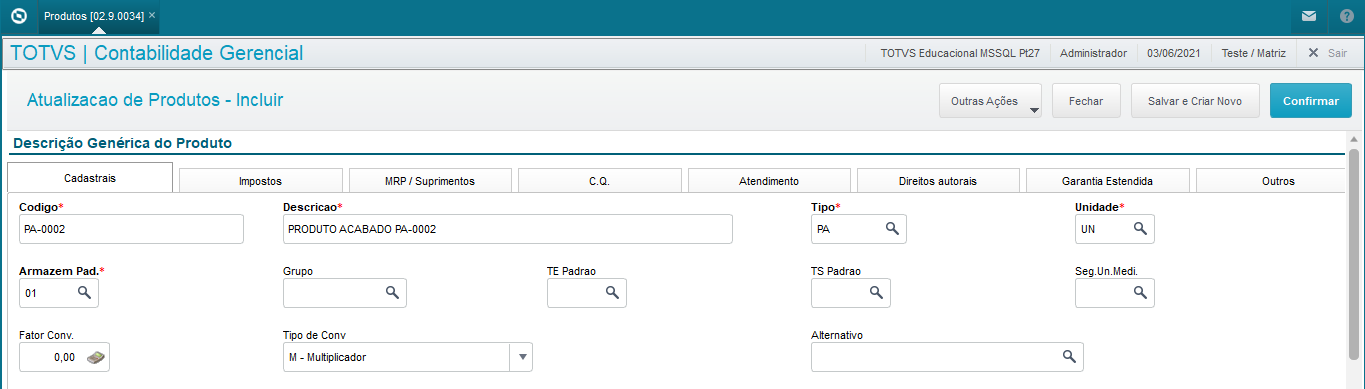The image size is (1365, 389).
Task: Close the Produtos [02.9.0034] tab
Action: pos(152,16)
